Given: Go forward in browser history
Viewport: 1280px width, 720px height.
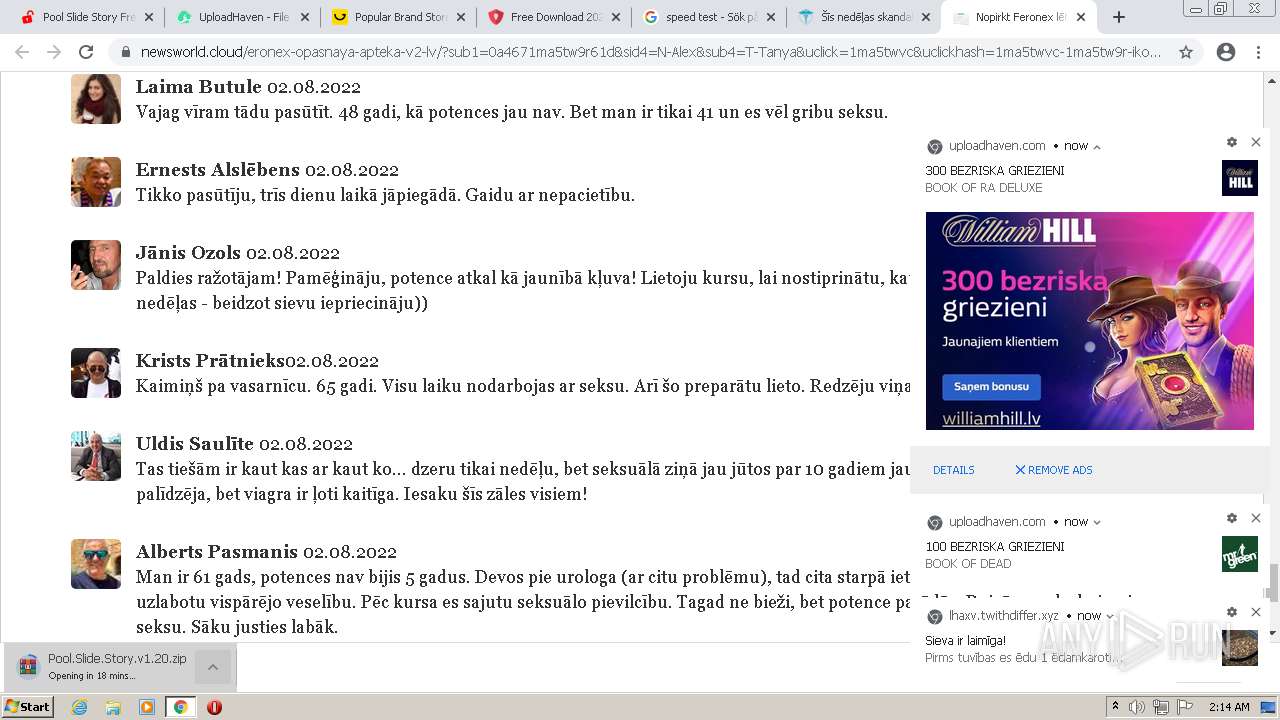Looking at the screenshot, I should (x=54, y=52).
